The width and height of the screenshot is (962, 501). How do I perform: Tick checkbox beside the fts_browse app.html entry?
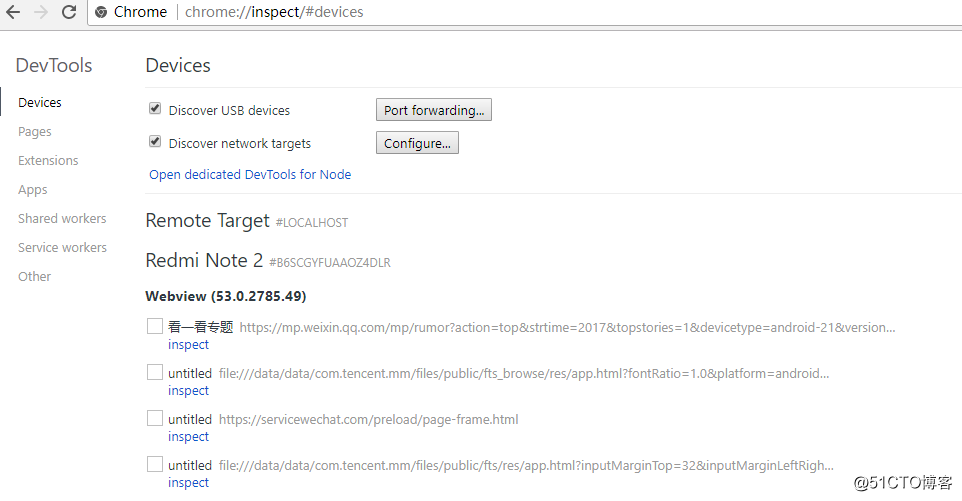(x=155, y=372)
